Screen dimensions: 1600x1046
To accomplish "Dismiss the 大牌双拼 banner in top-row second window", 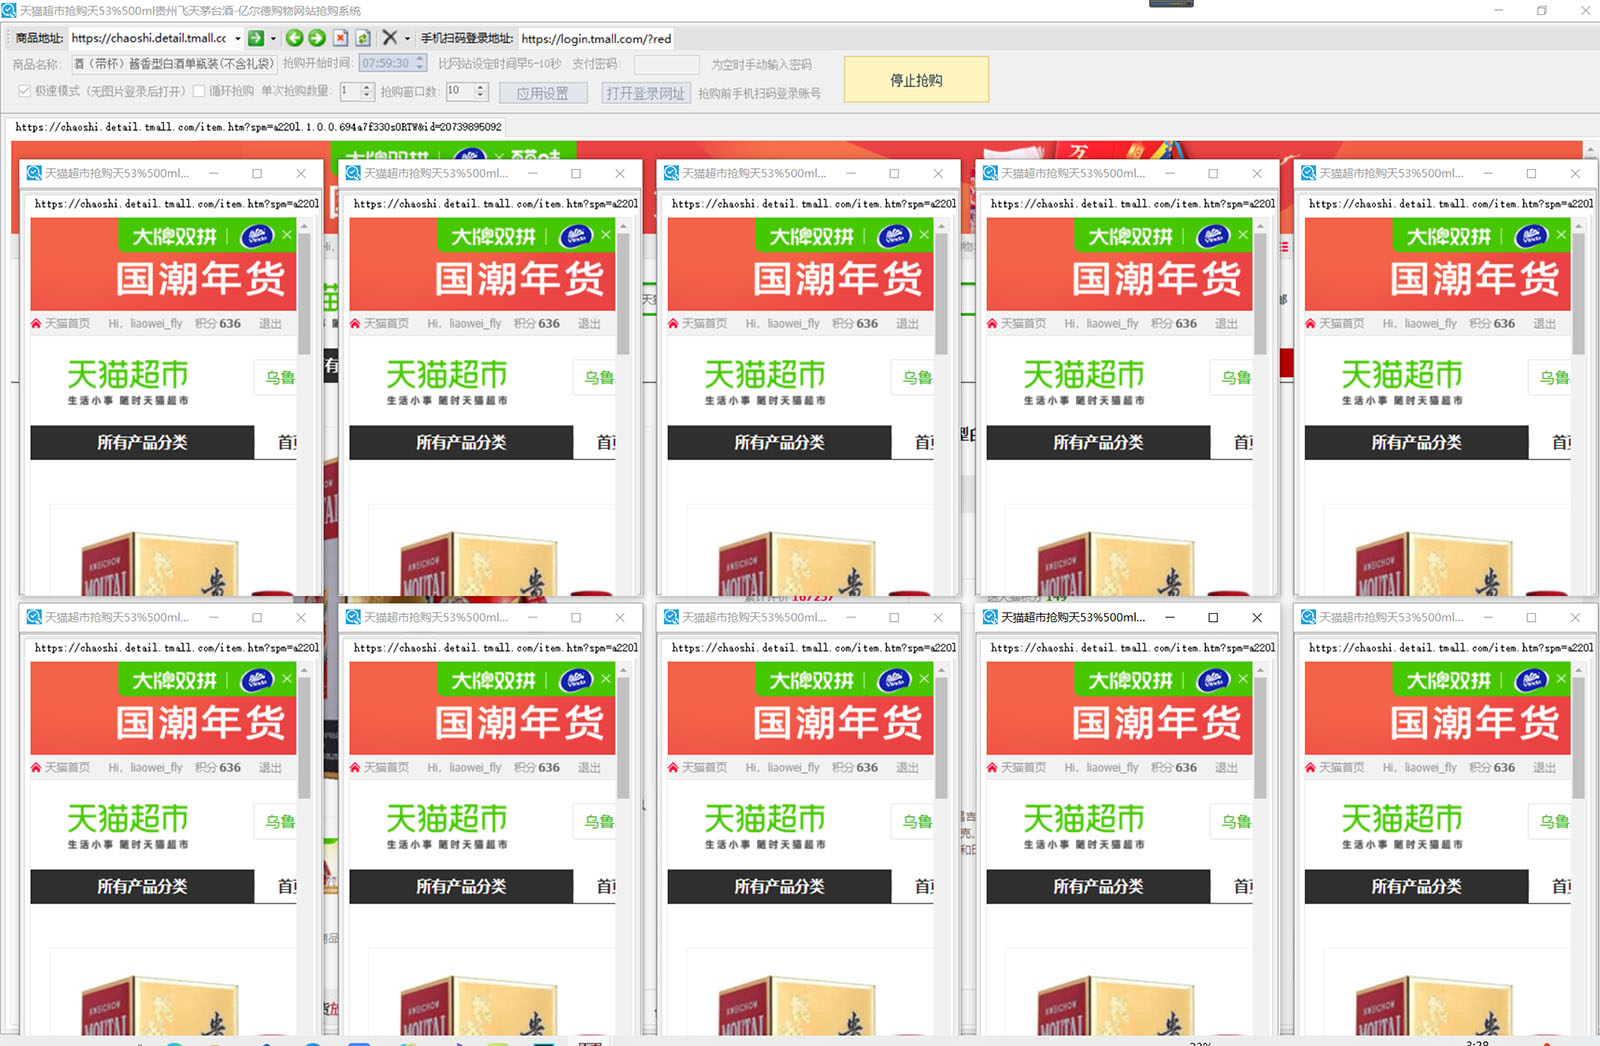I will coord(606,235).
